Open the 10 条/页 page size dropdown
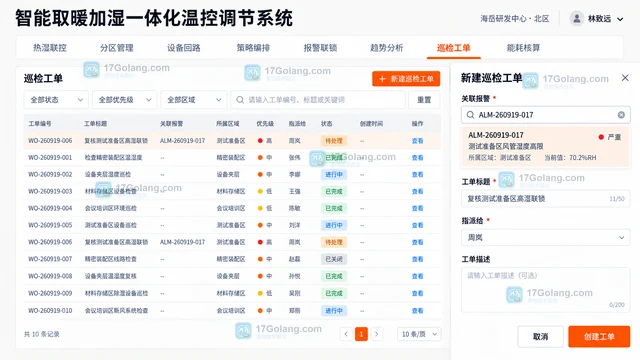640x360 pixels. (x=419, y=334)
